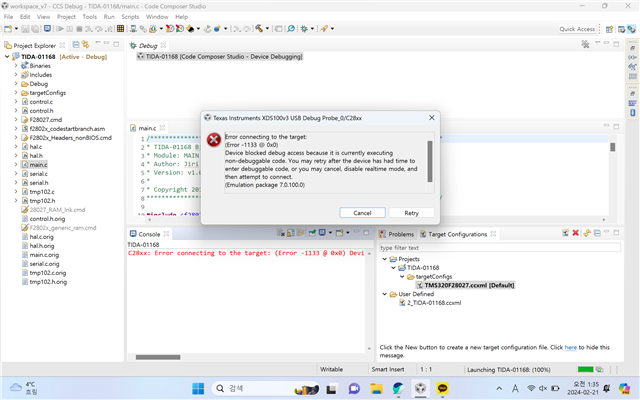Click the 'type filter text' field
This screenshot has height=400, width=640.
pyautogui.click(x=500, y=247)
